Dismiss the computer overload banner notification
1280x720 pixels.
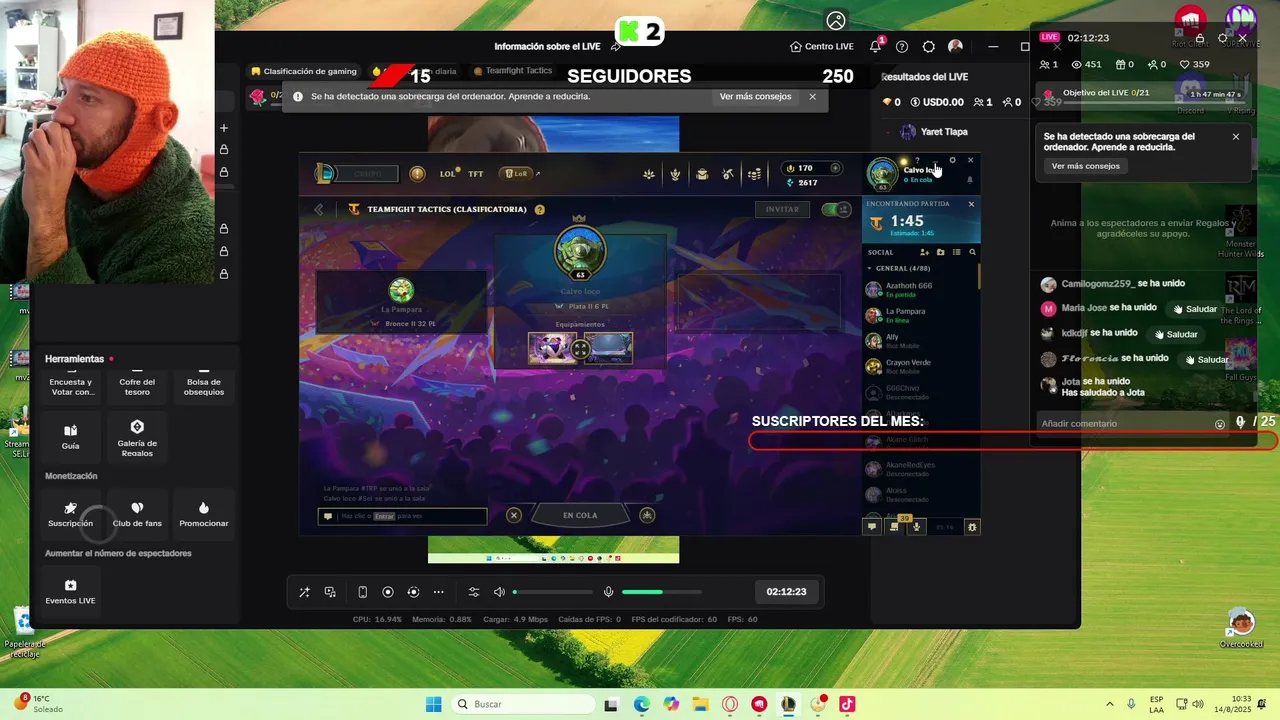click(x=813, y=97)
